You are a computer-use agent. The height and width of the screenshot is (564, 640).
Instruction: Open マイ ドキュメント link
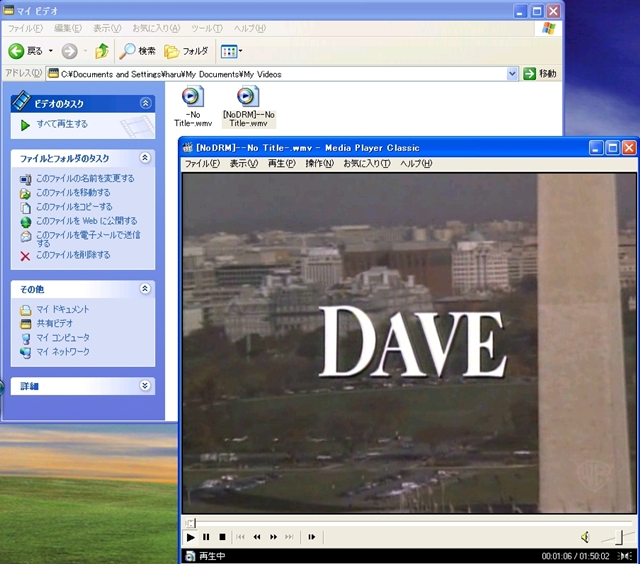tap(62, 309)
